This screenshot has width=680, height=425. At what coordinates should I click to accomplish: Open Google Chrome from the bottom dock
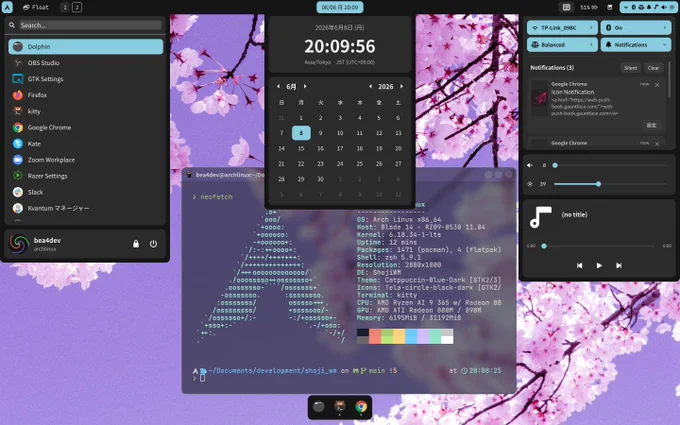point(361,406)
